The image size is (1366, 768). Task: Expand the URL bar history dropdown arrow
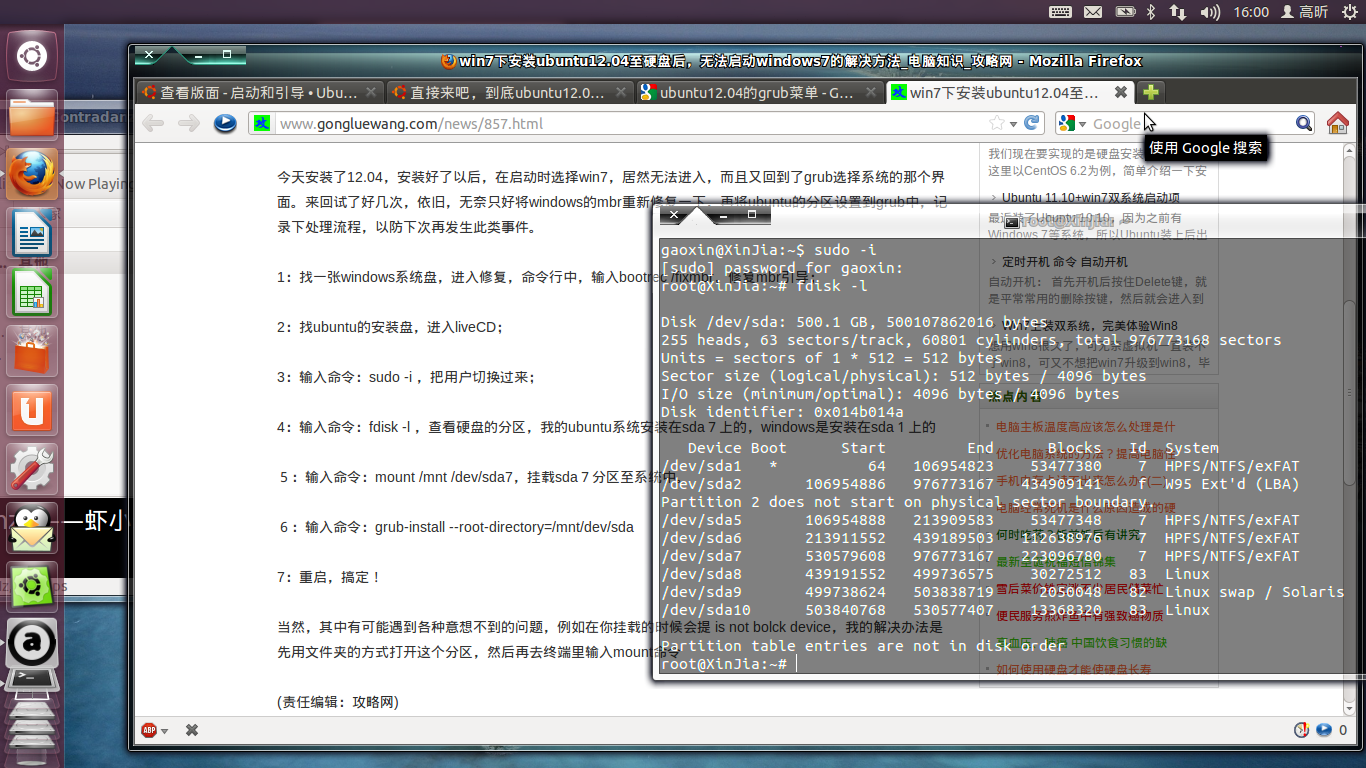pos(1013,124)
